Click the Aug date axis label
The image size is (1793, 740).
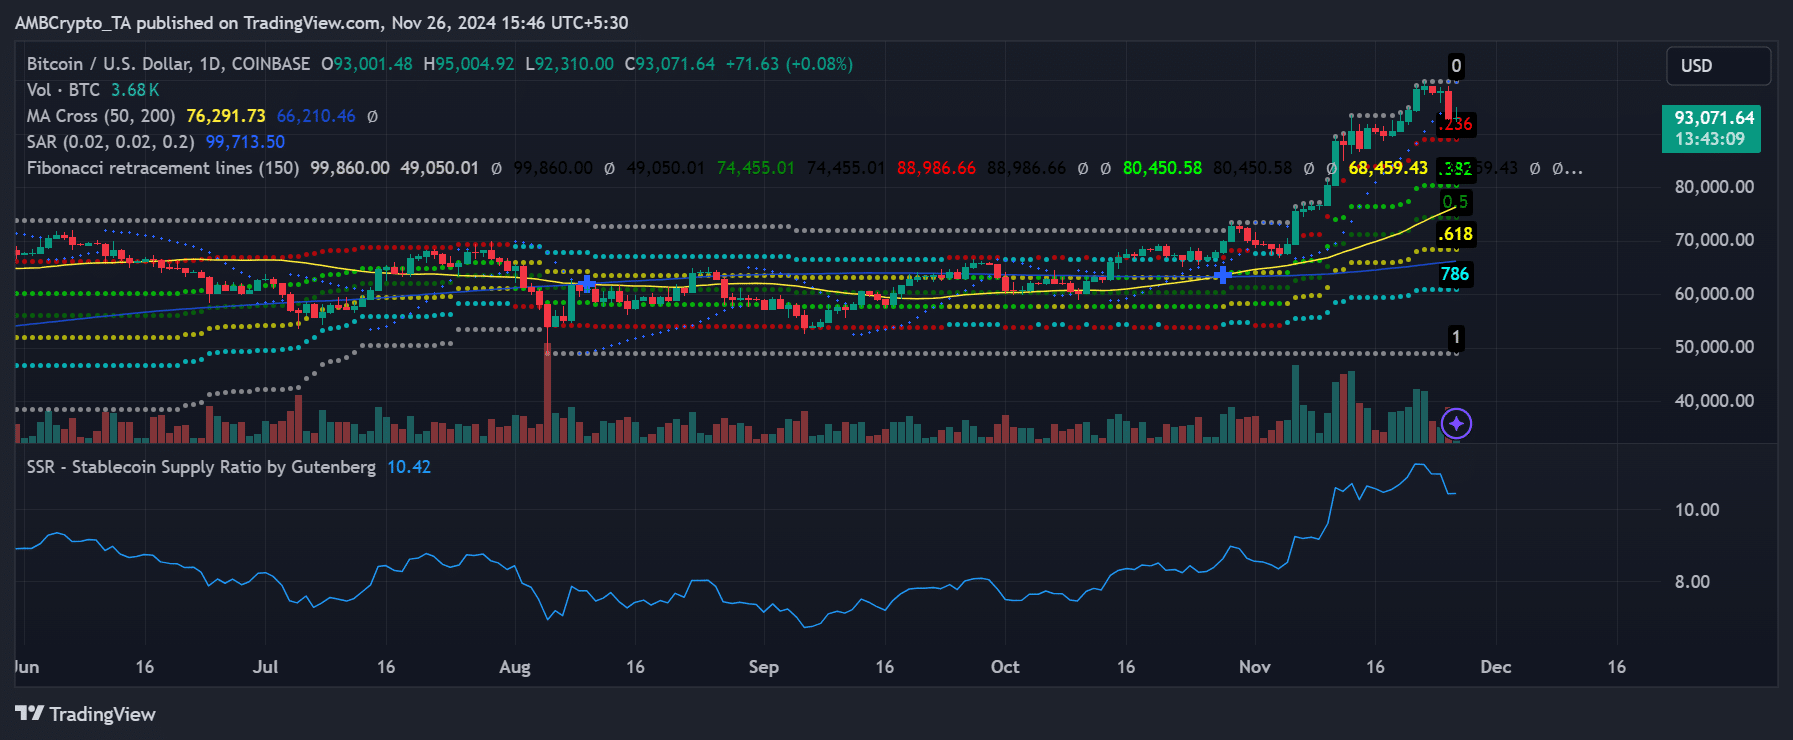point(515,667)
